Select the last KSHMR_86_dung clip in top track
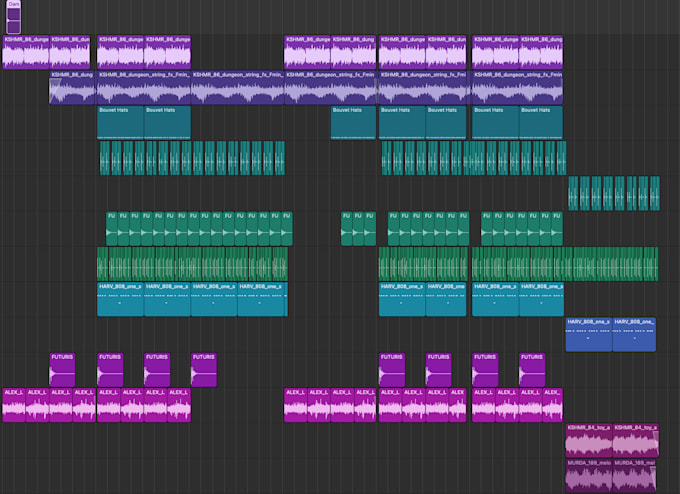The image size is (680, 494). coord(541,52)
